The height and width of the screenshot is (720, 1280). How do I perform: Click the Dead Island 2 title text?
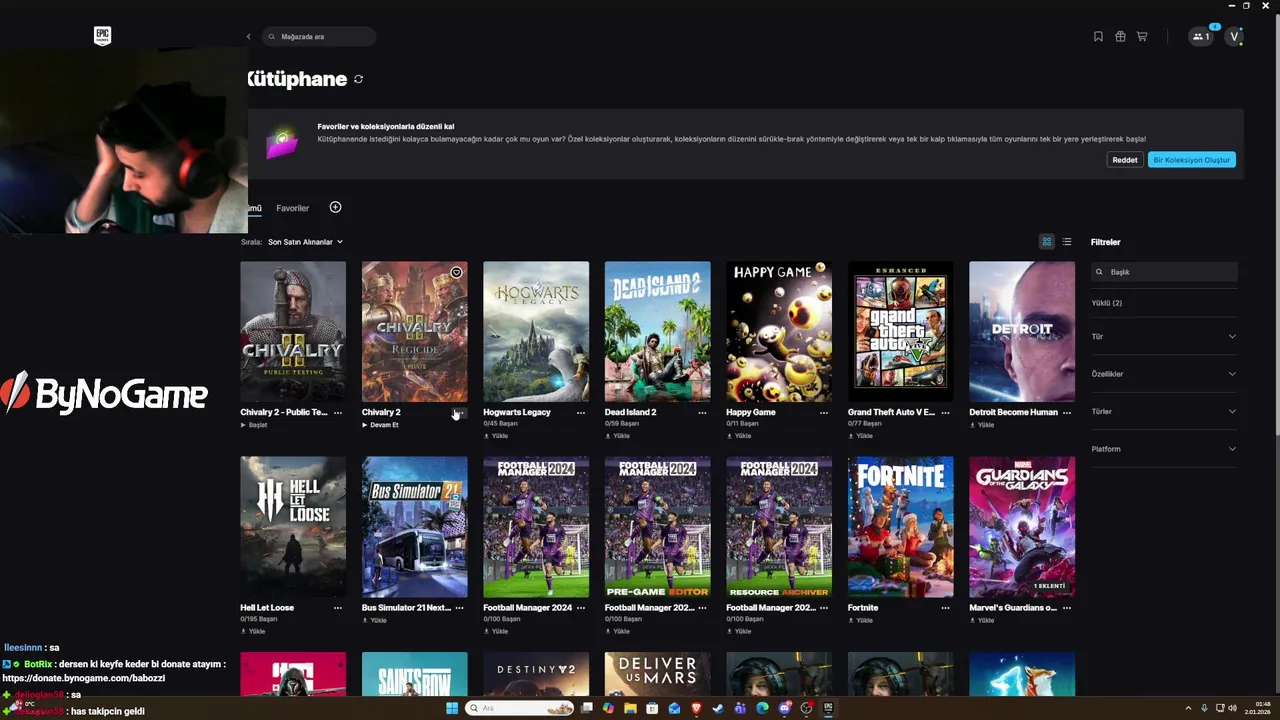point(630,412)
